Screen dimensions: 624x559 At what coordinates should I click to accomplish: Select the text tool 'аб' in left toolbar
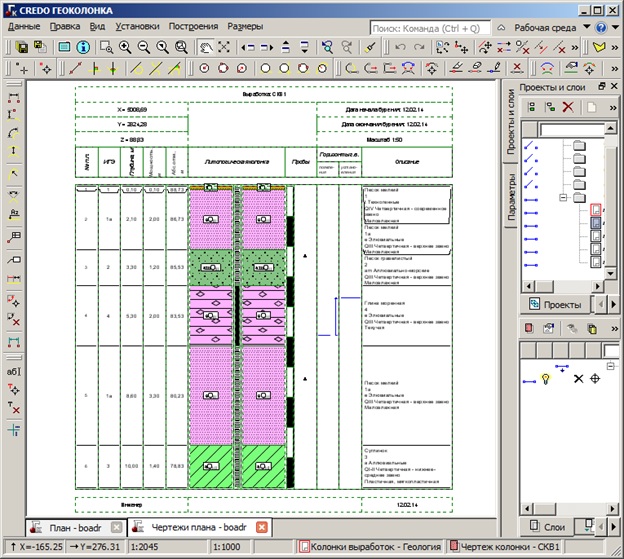tap(14, 372)
